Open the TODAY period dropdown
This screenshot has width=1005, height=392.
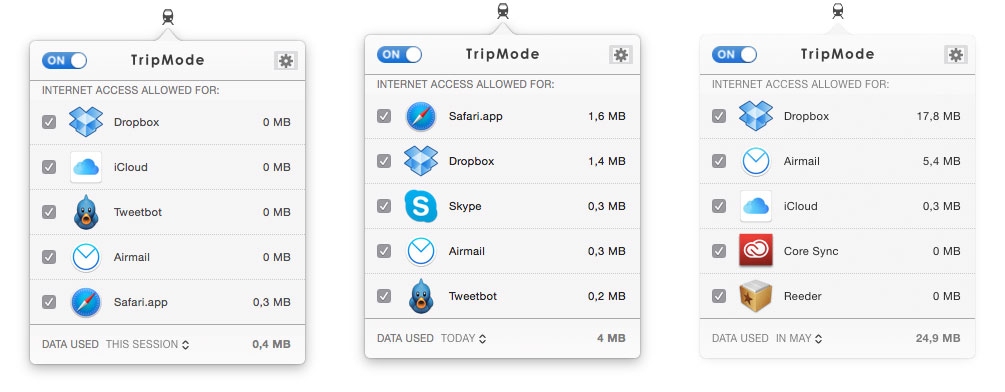pyautogui.click(x=463, y=338)
